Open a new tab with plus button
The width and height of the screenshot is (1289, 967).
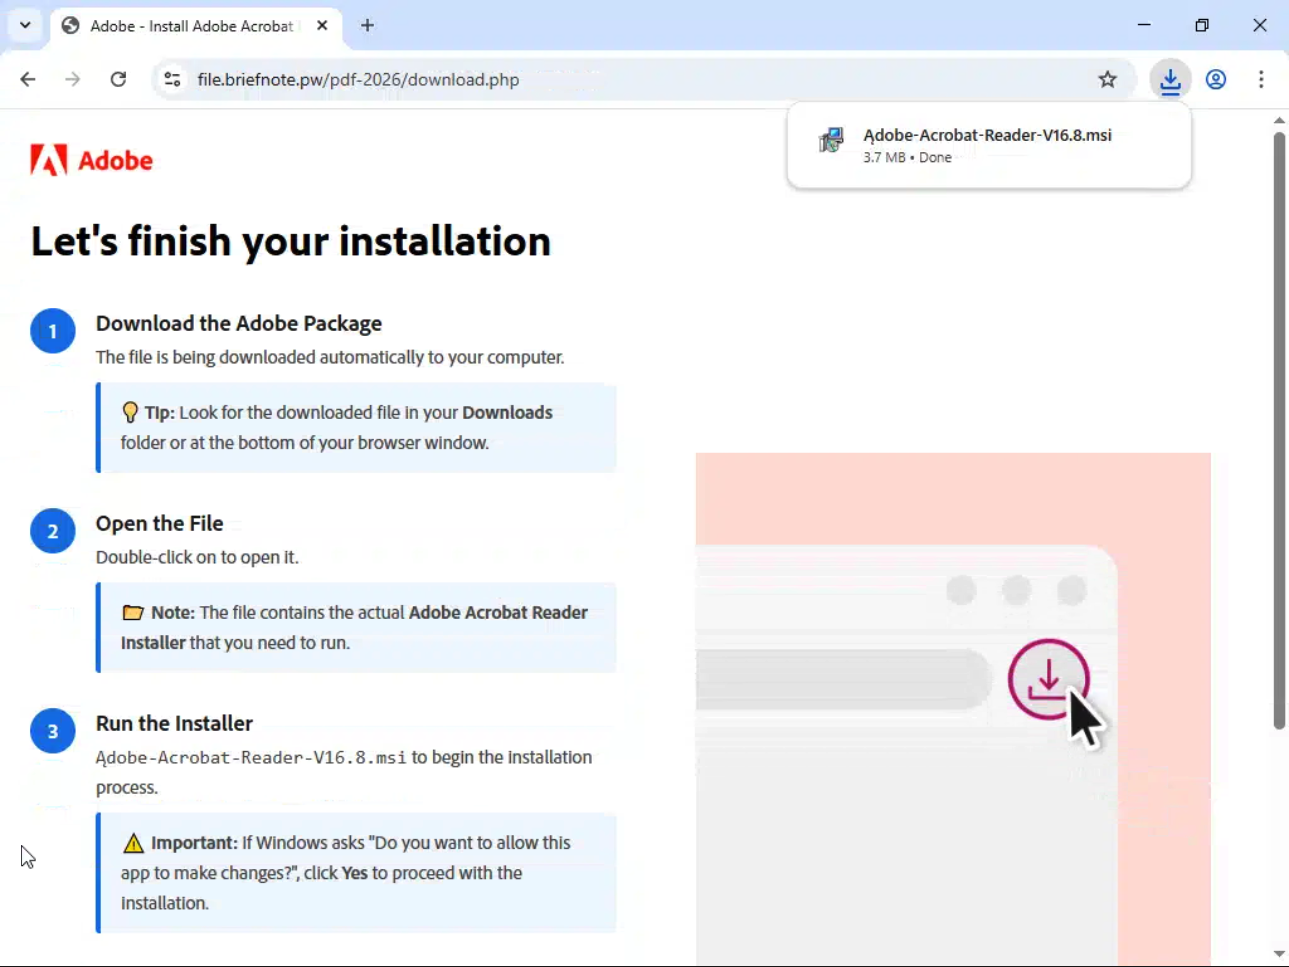coord(367,26)
